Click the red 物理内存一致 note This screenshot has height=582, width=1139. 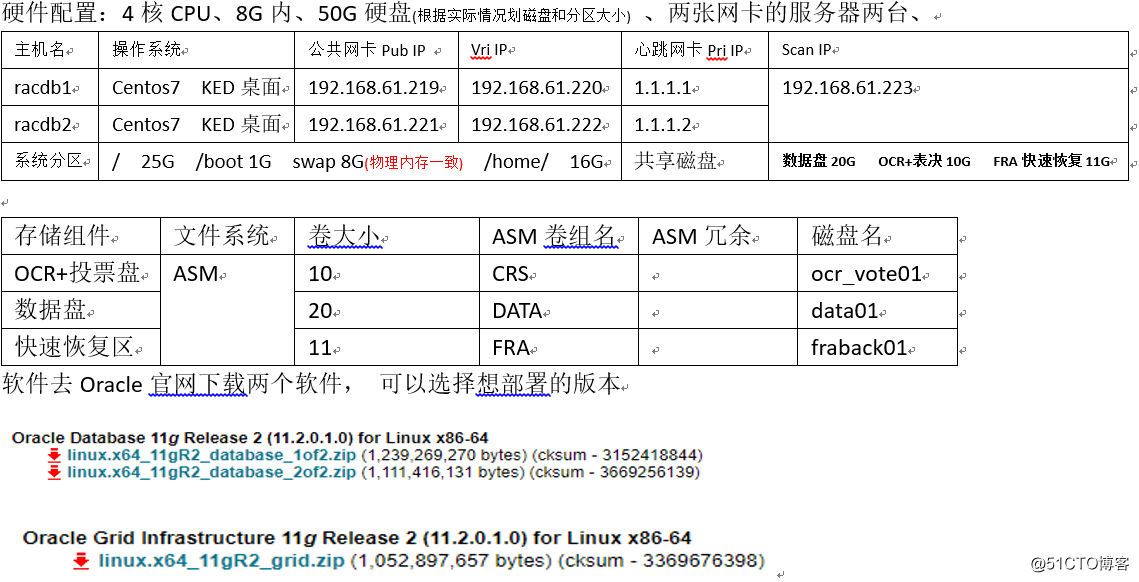[413, 163]
